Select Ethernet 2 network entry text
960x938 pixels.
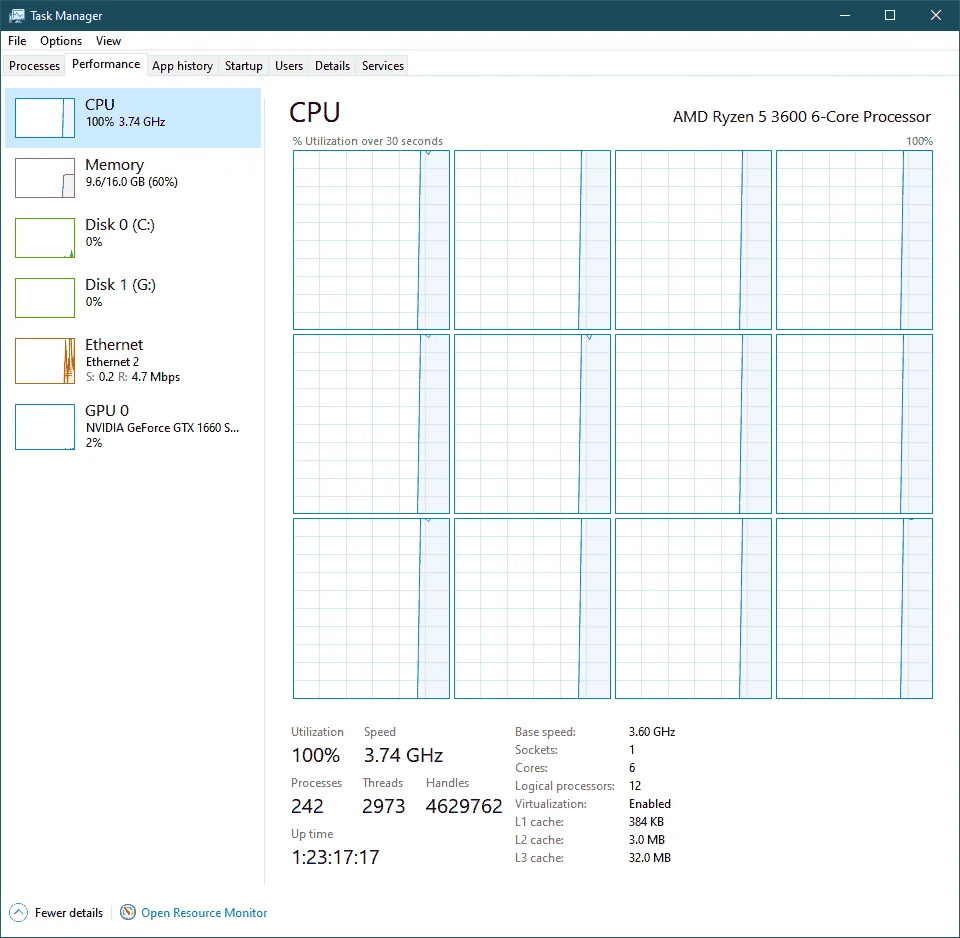[113, 362]
